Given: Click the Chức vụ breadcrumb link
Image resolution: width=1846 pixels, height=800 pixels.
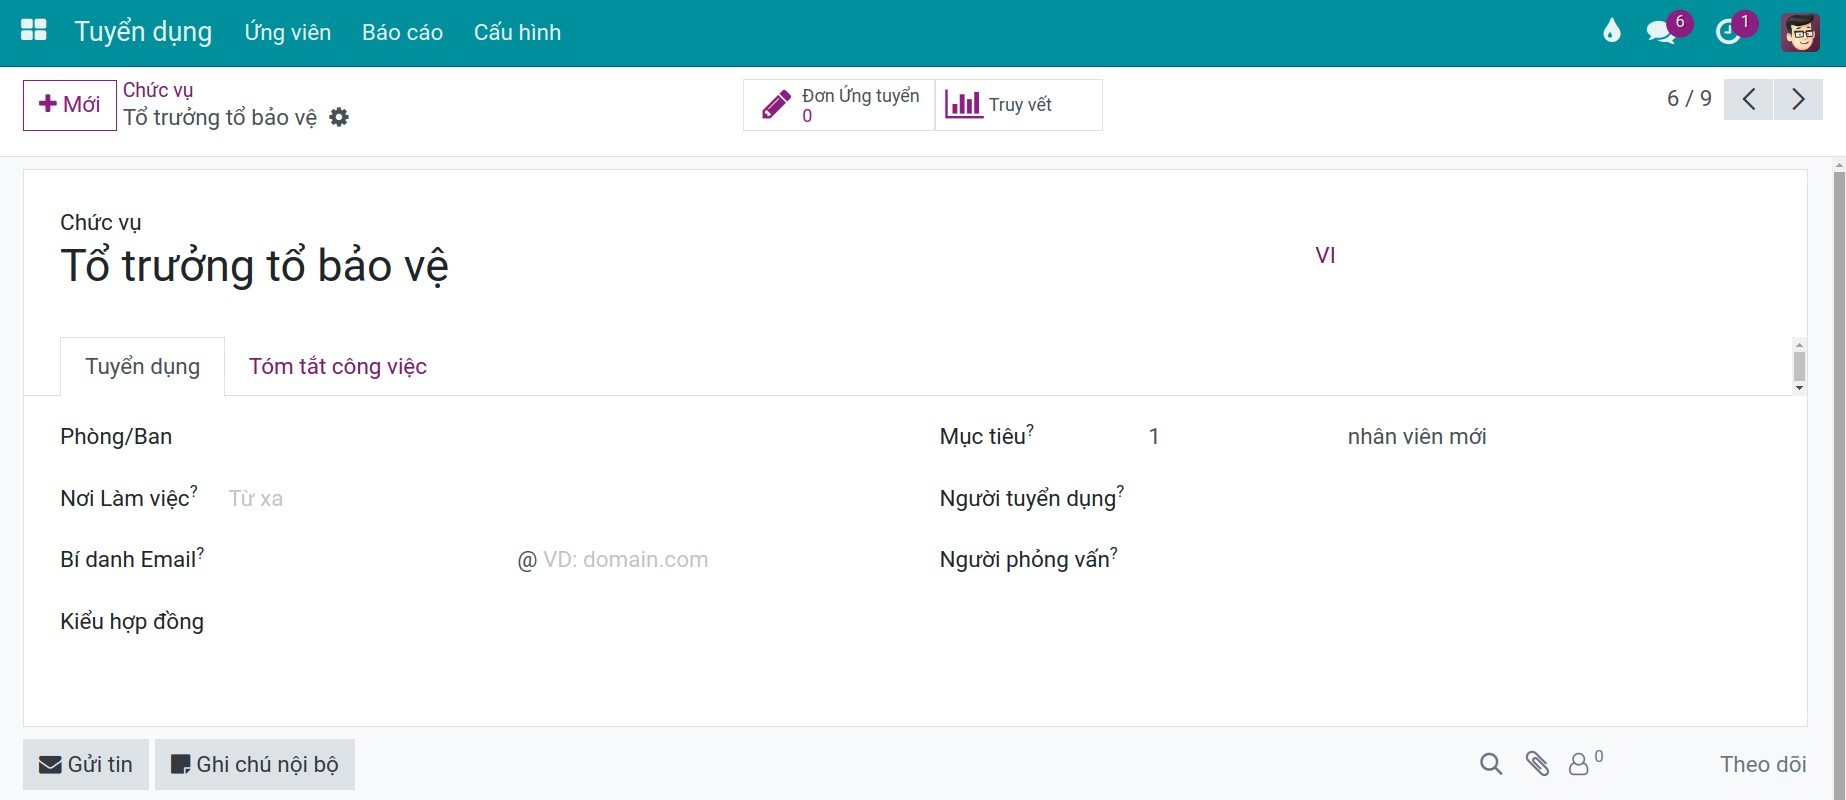Looking at the screenshot, I should click(158, 90).
